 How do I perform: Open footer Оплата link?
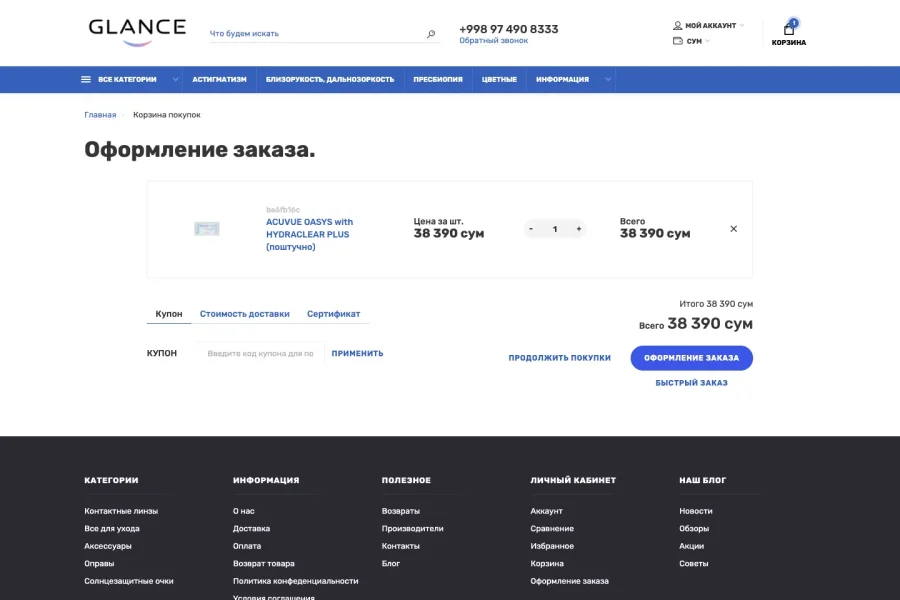point(247,546)
